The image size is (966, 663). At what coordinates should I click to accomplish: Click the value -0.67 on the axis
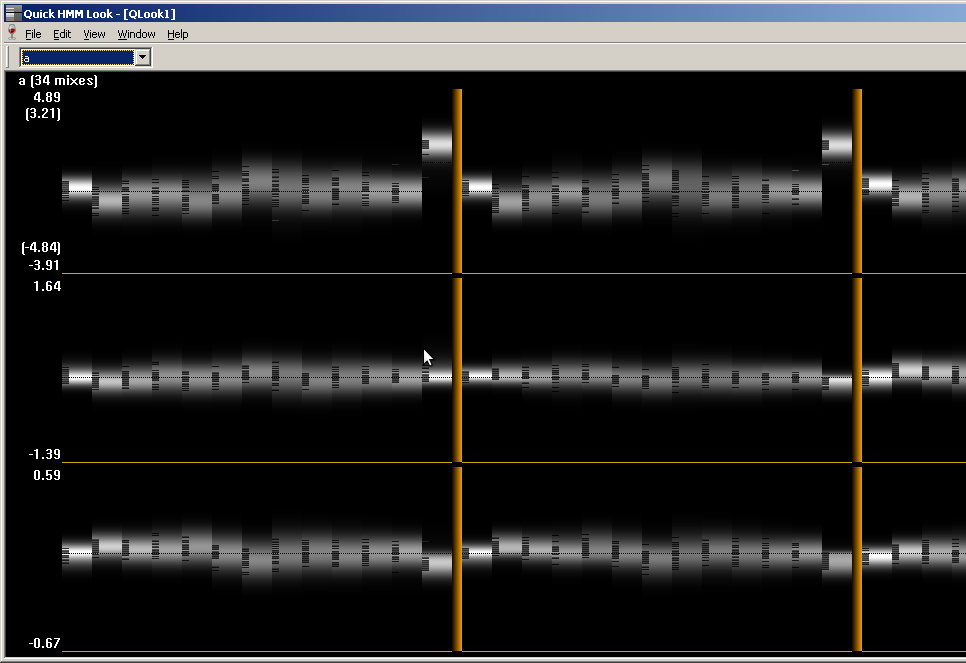click(x=44, y=643)
